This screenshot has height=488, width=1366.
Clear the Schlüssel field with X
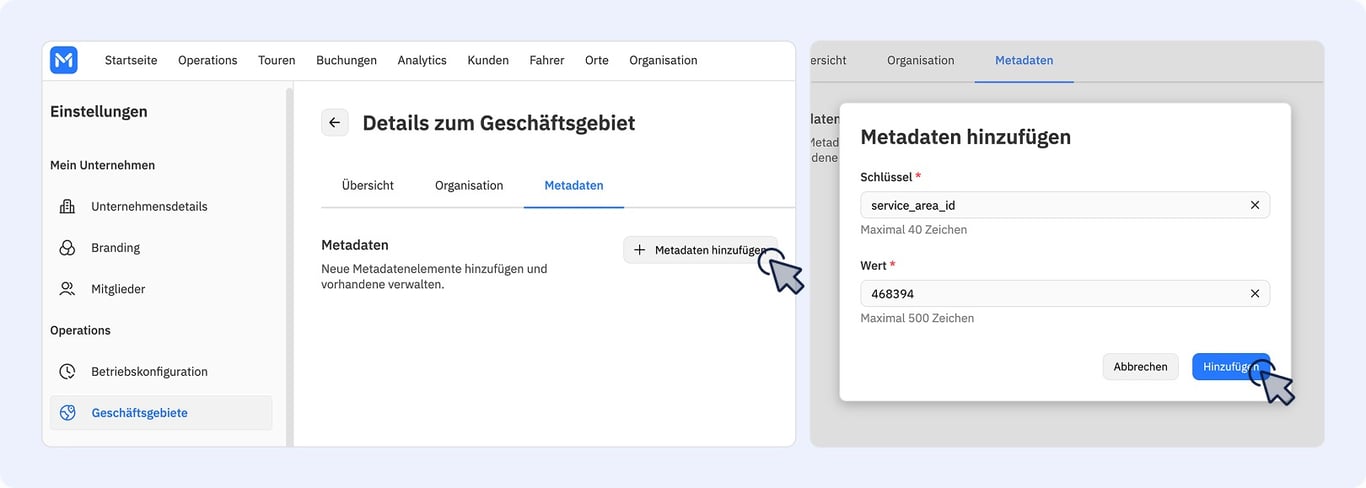(x=1255, y=205)
